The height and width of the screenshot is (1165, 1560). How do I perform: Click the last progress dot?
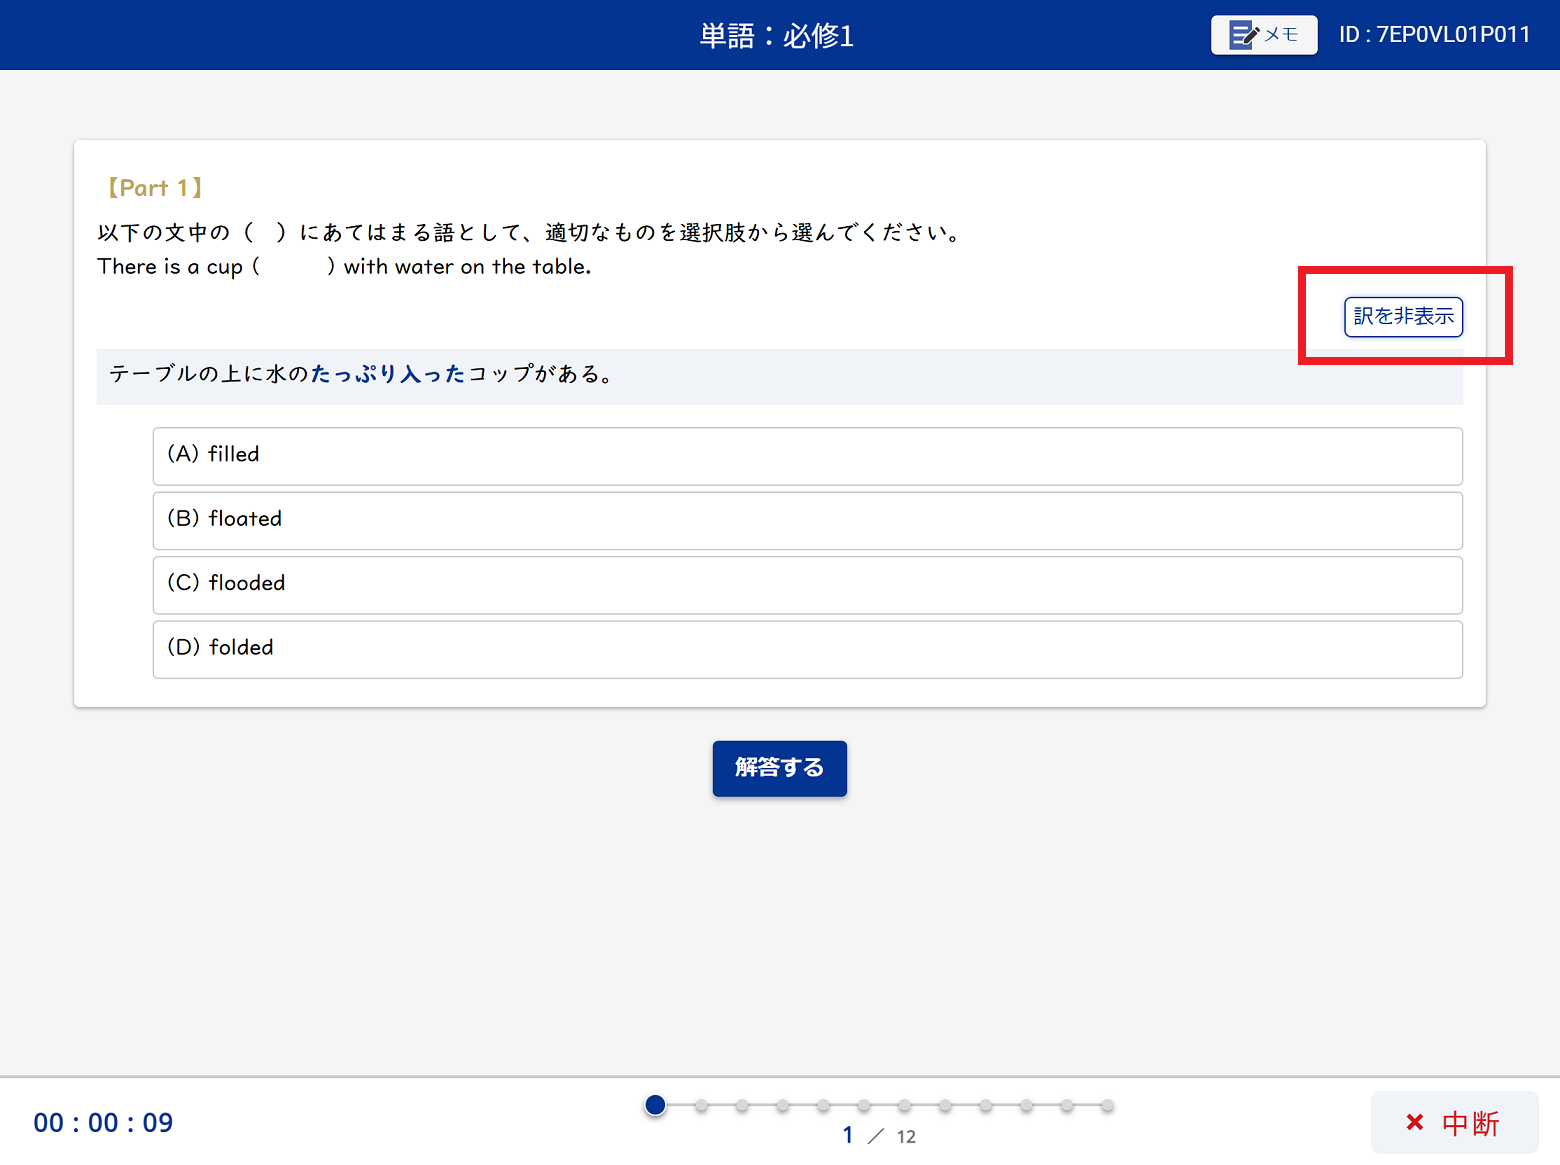1107,1105
